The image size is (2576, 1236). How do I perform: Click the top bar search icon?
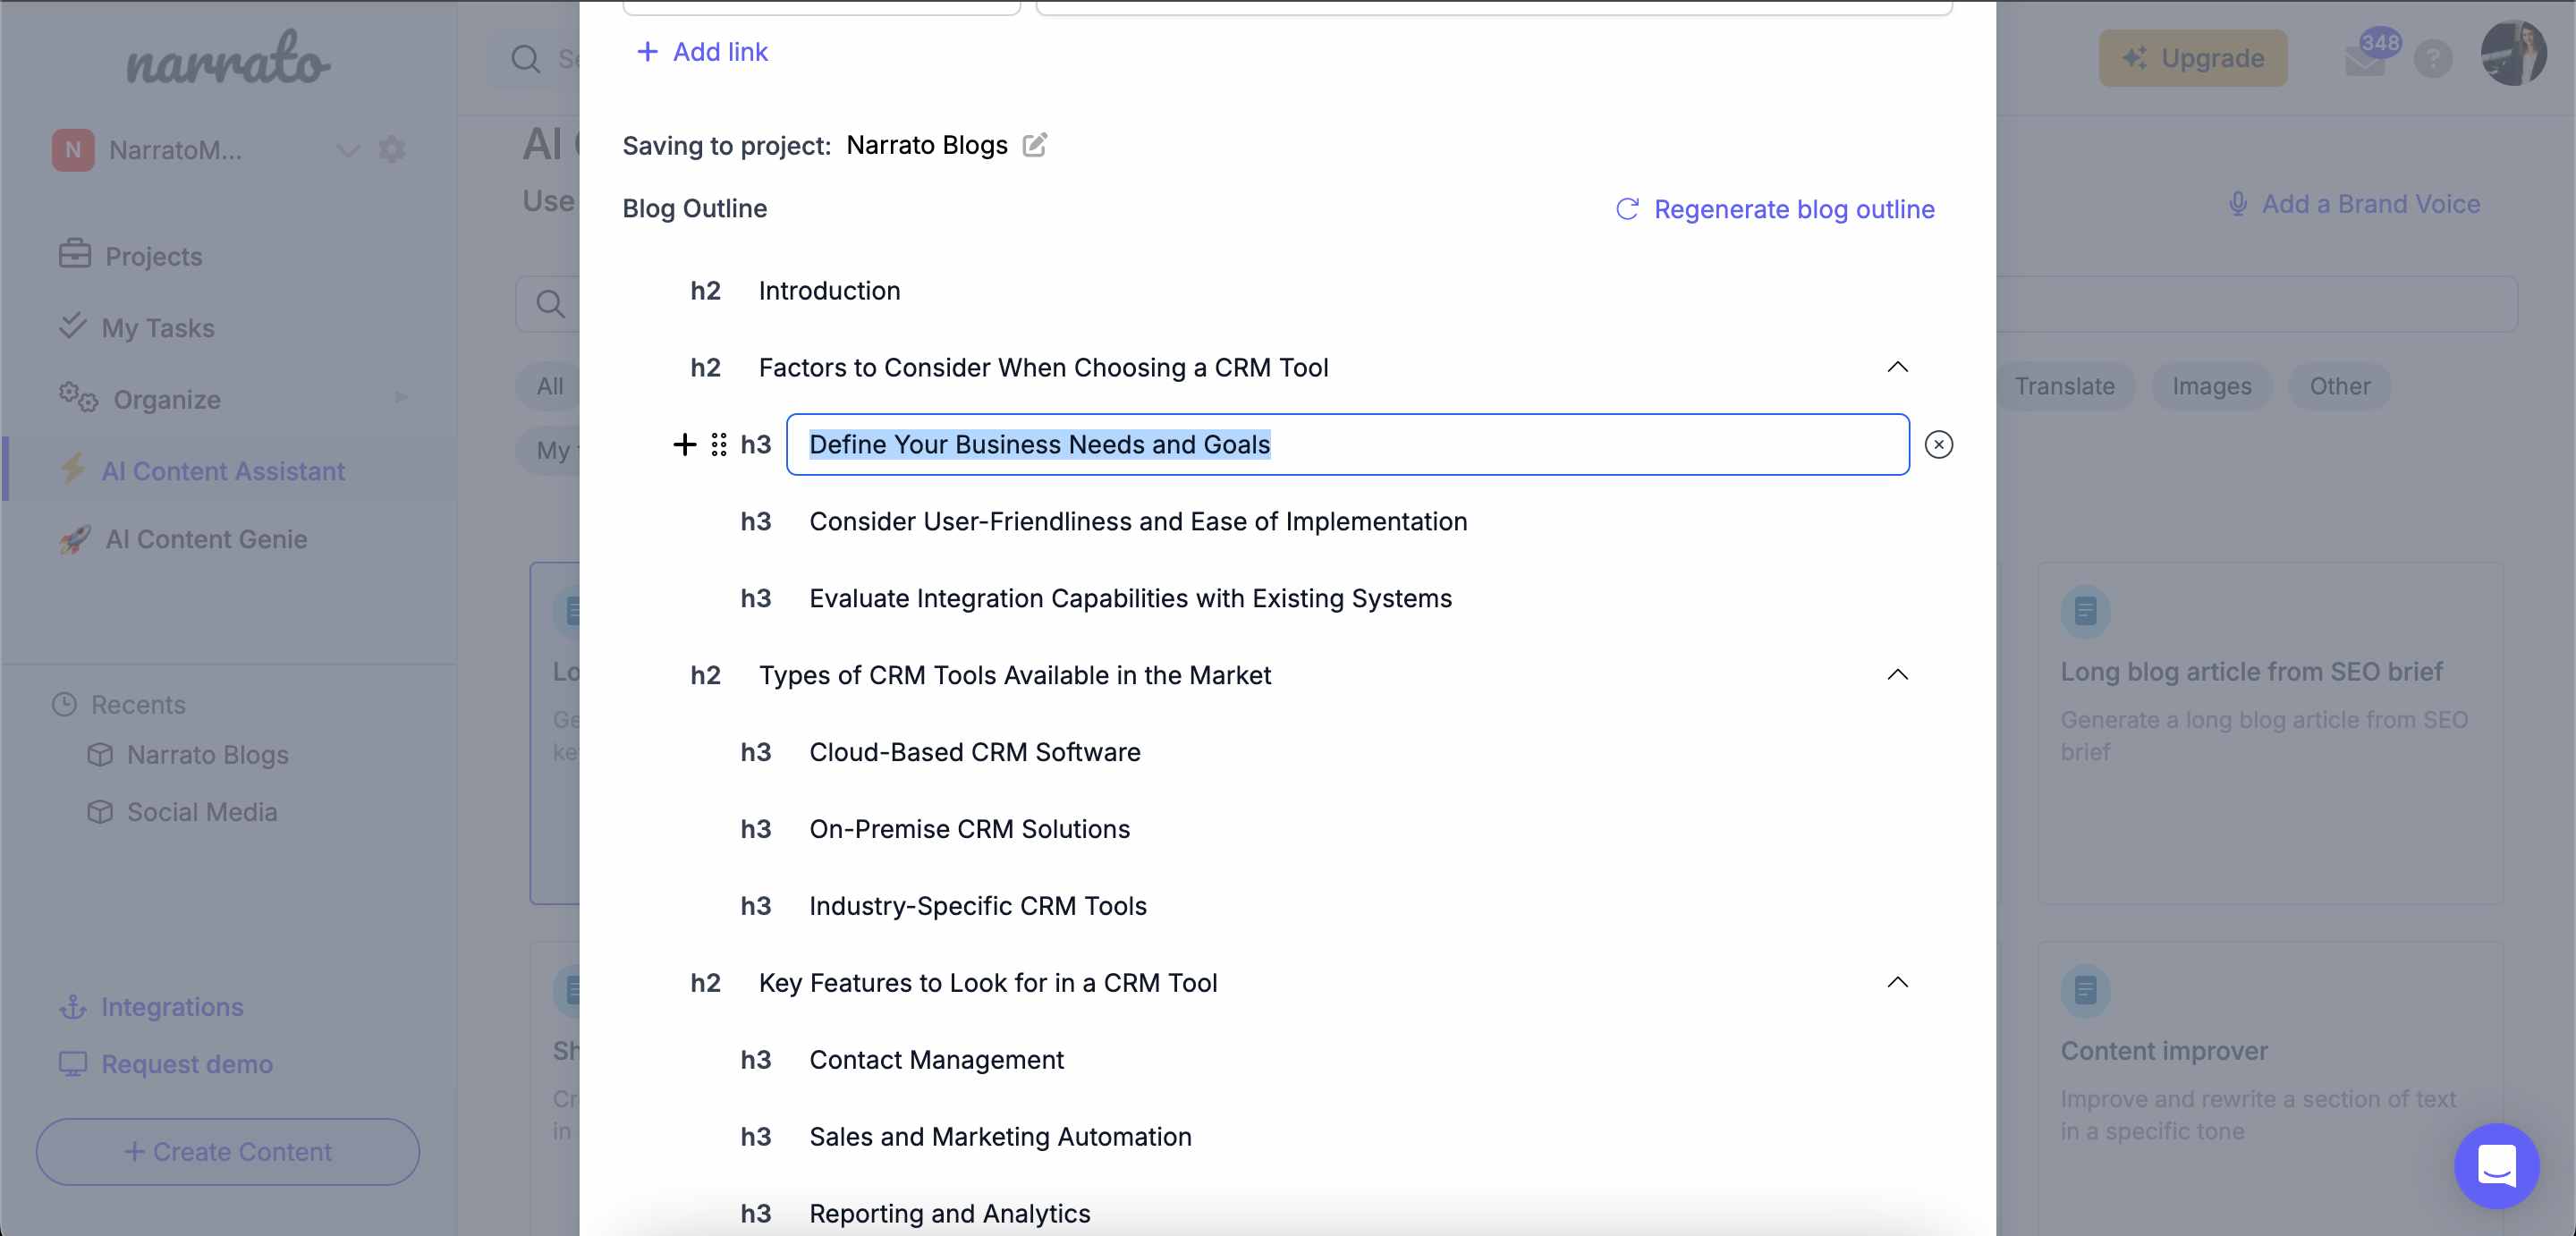(525, 59)
